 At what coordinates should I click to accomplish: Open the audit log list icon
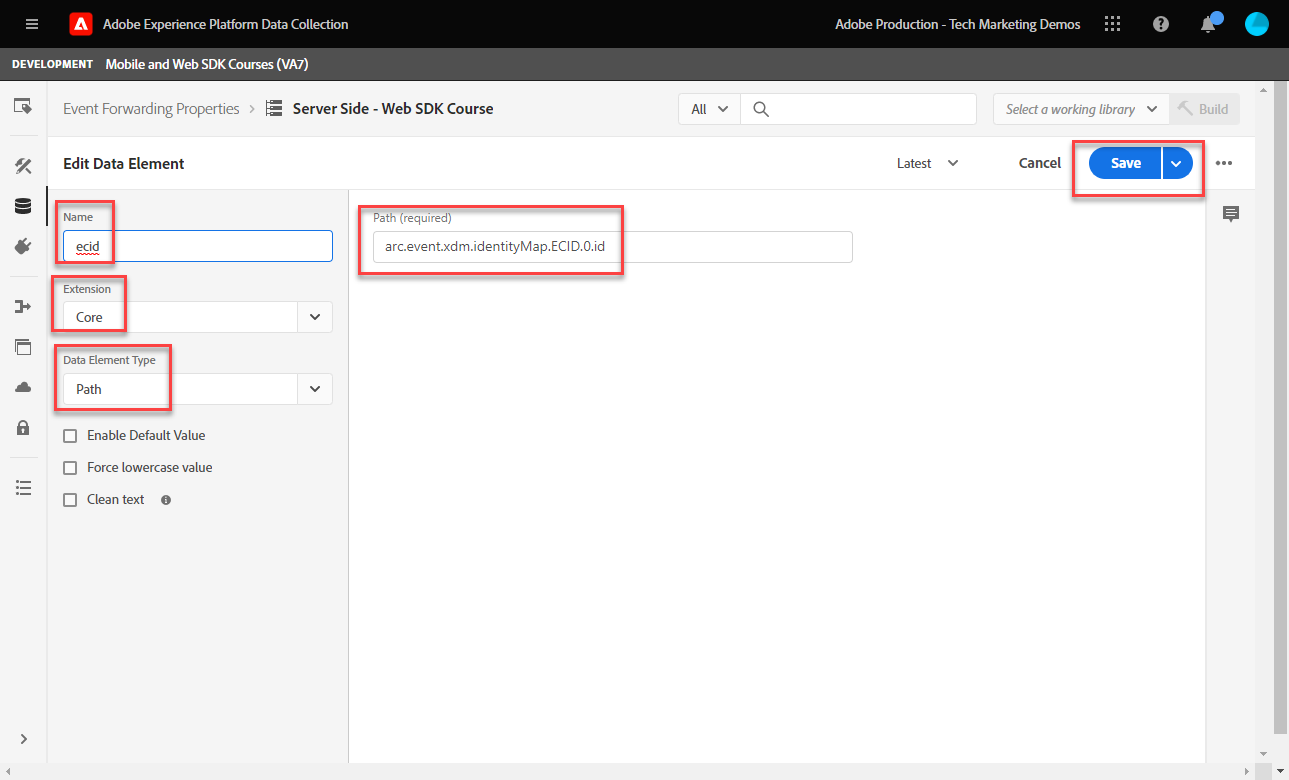tap(23, 487)
